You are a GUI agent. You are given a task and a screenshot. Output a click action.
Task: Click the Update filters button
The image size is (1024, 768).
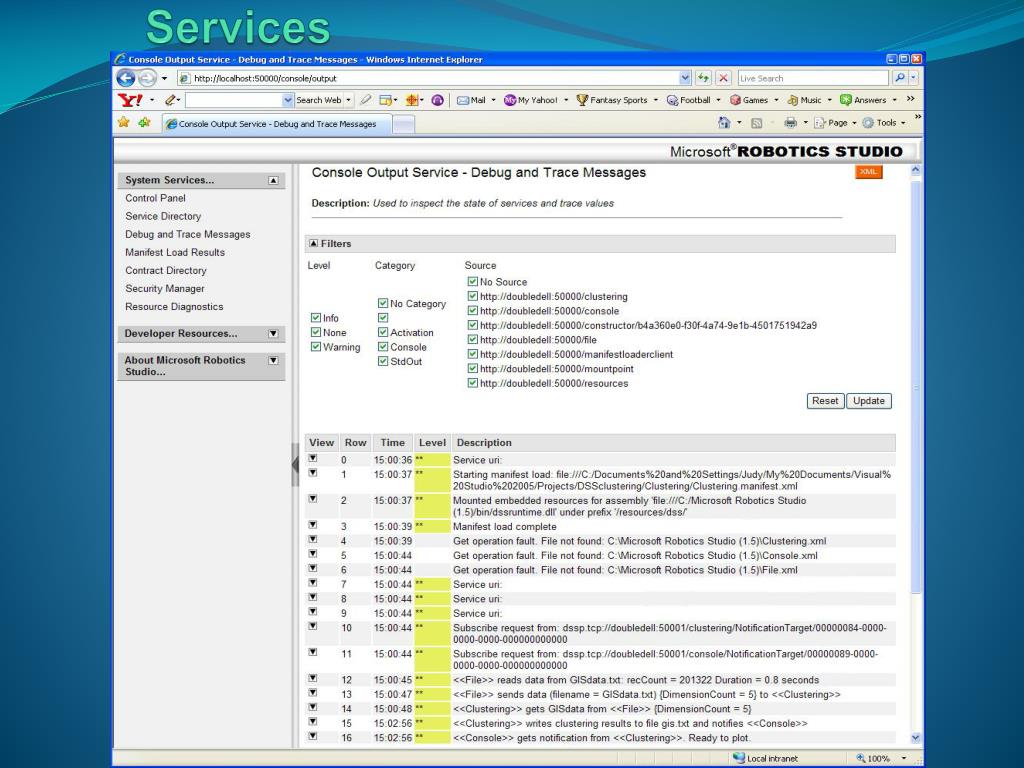click(x=869, y=401)
